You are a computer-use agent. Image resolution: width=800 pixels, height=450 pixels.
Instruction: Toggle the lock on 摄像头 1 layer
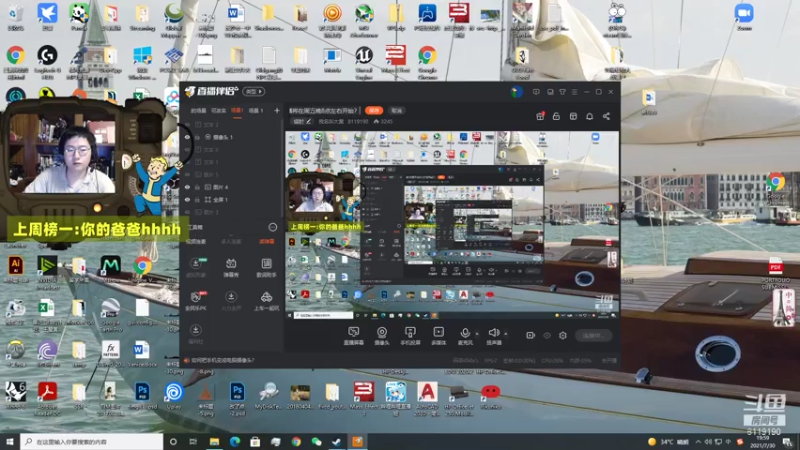pyautogui.click(x=197, y=137)
